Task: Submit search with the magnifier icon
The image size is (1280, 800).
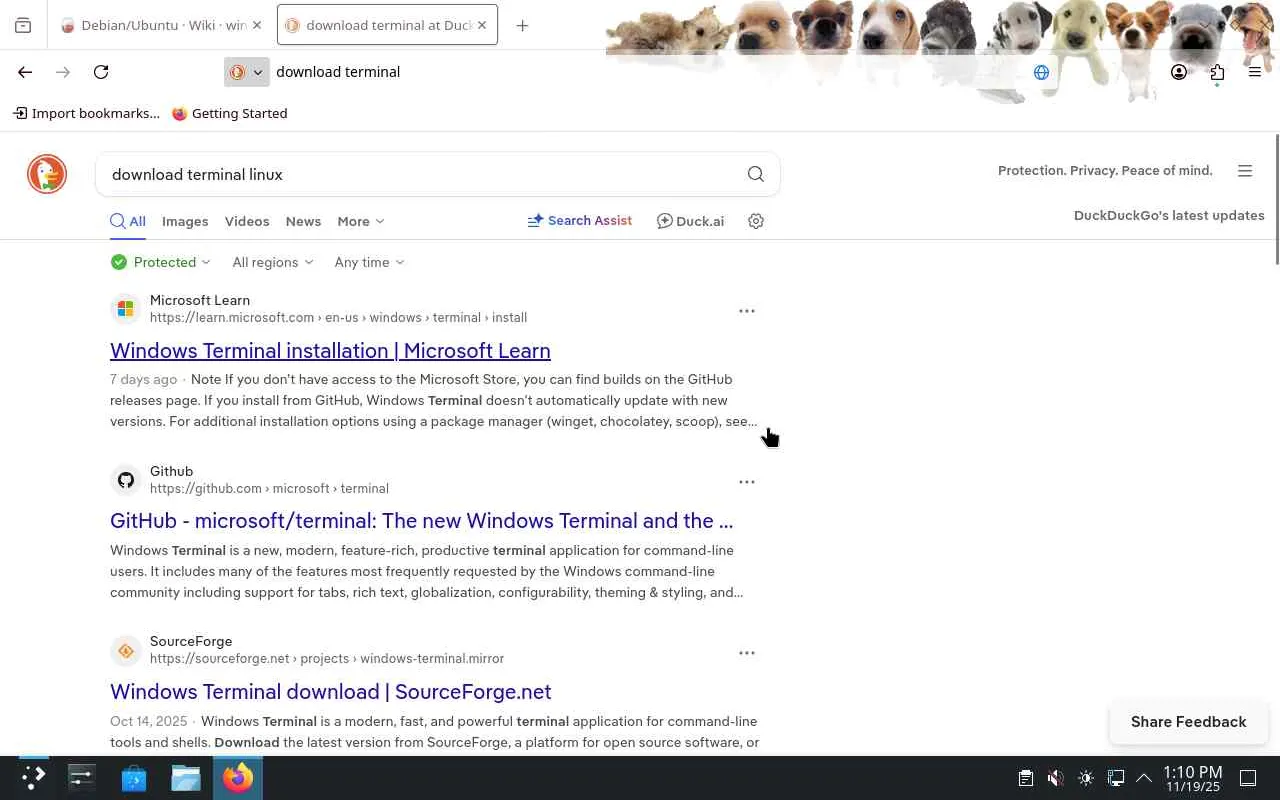Action: (756, 174)
